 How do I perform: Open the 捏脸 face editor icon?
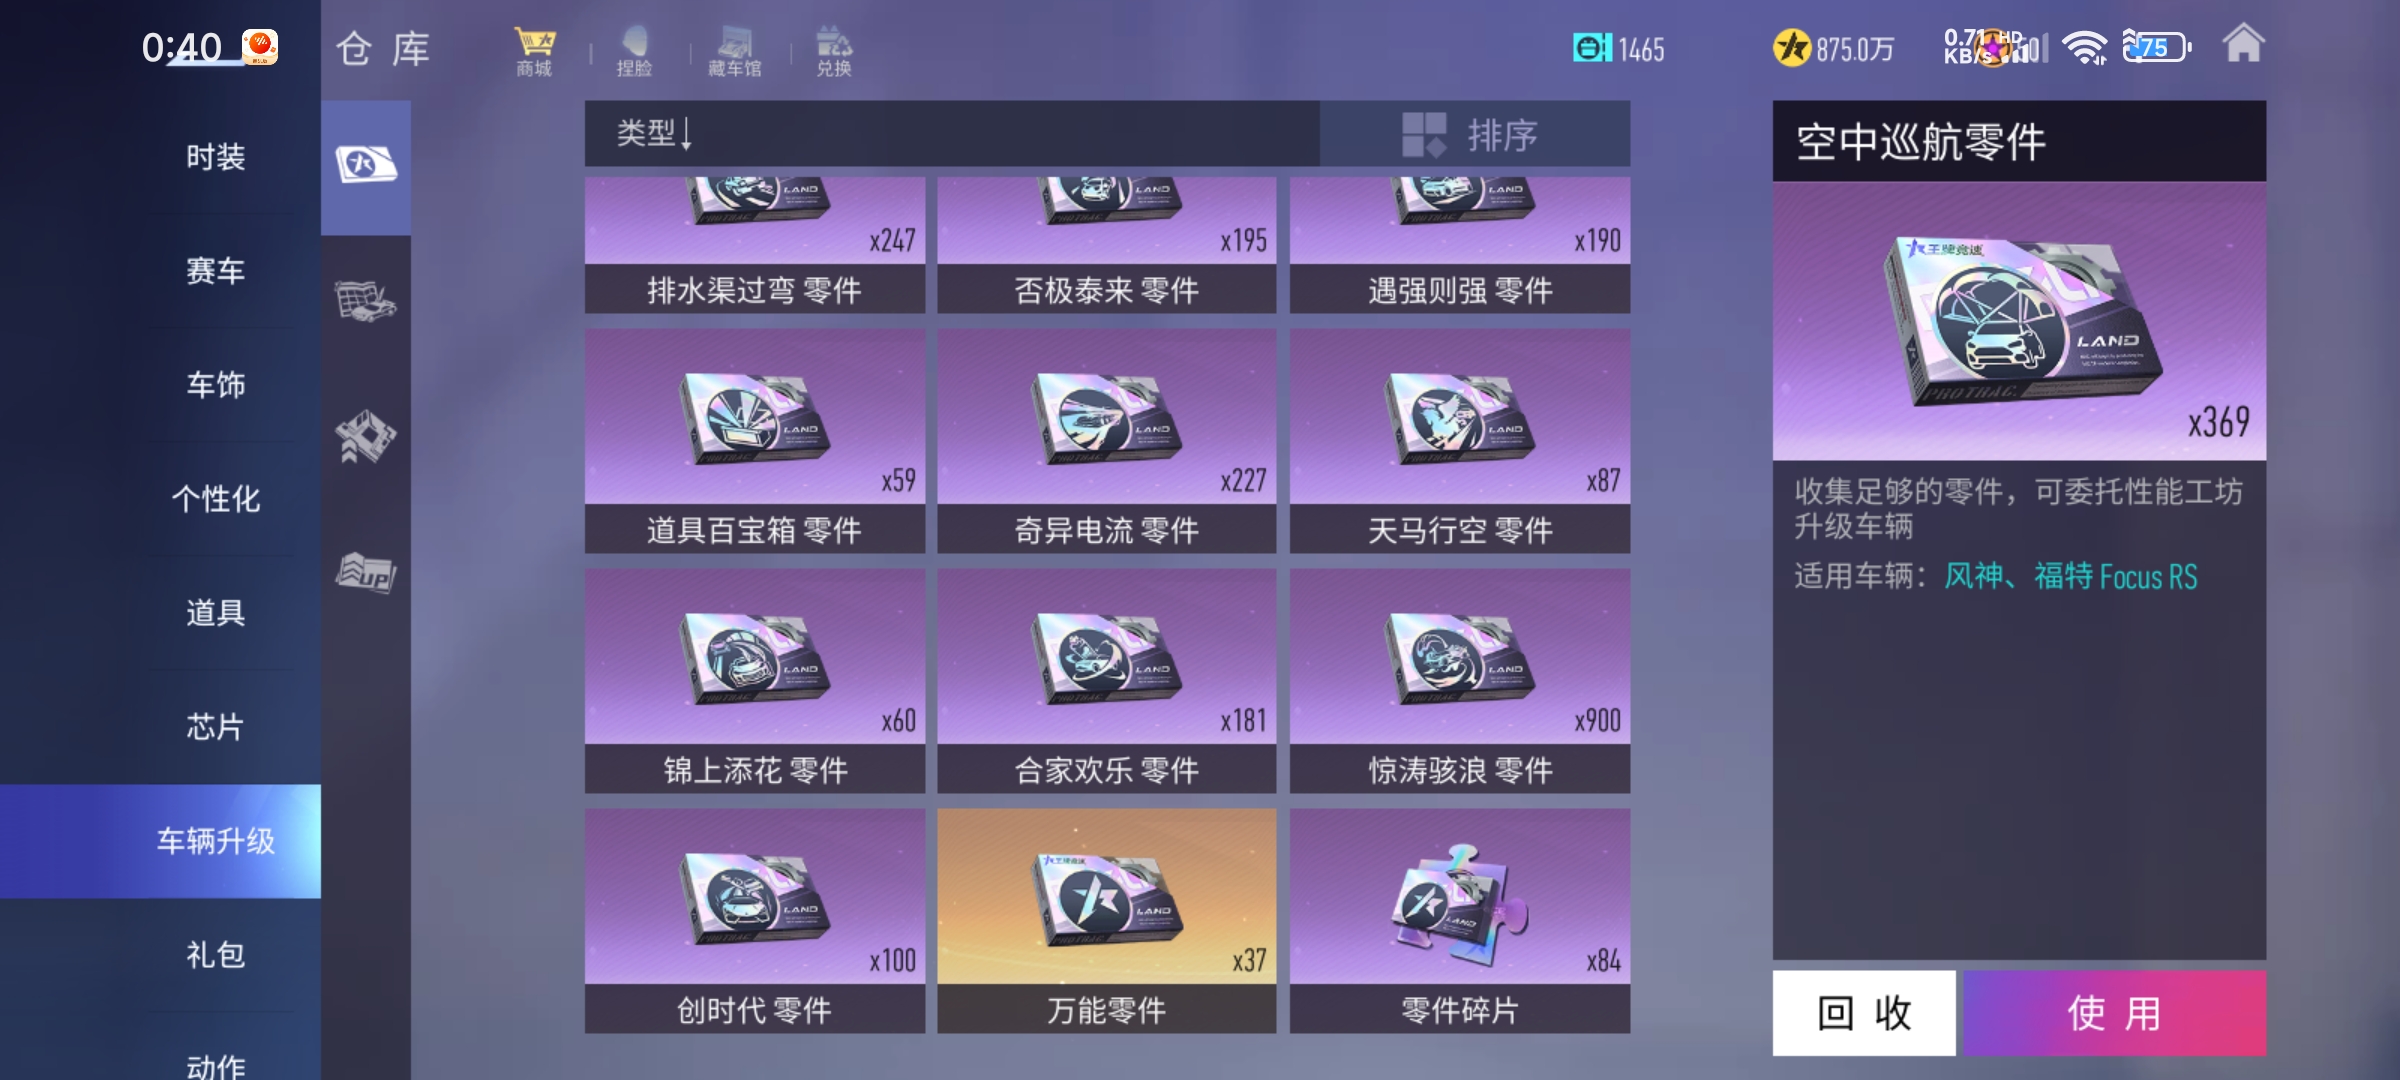coord(634,50)
